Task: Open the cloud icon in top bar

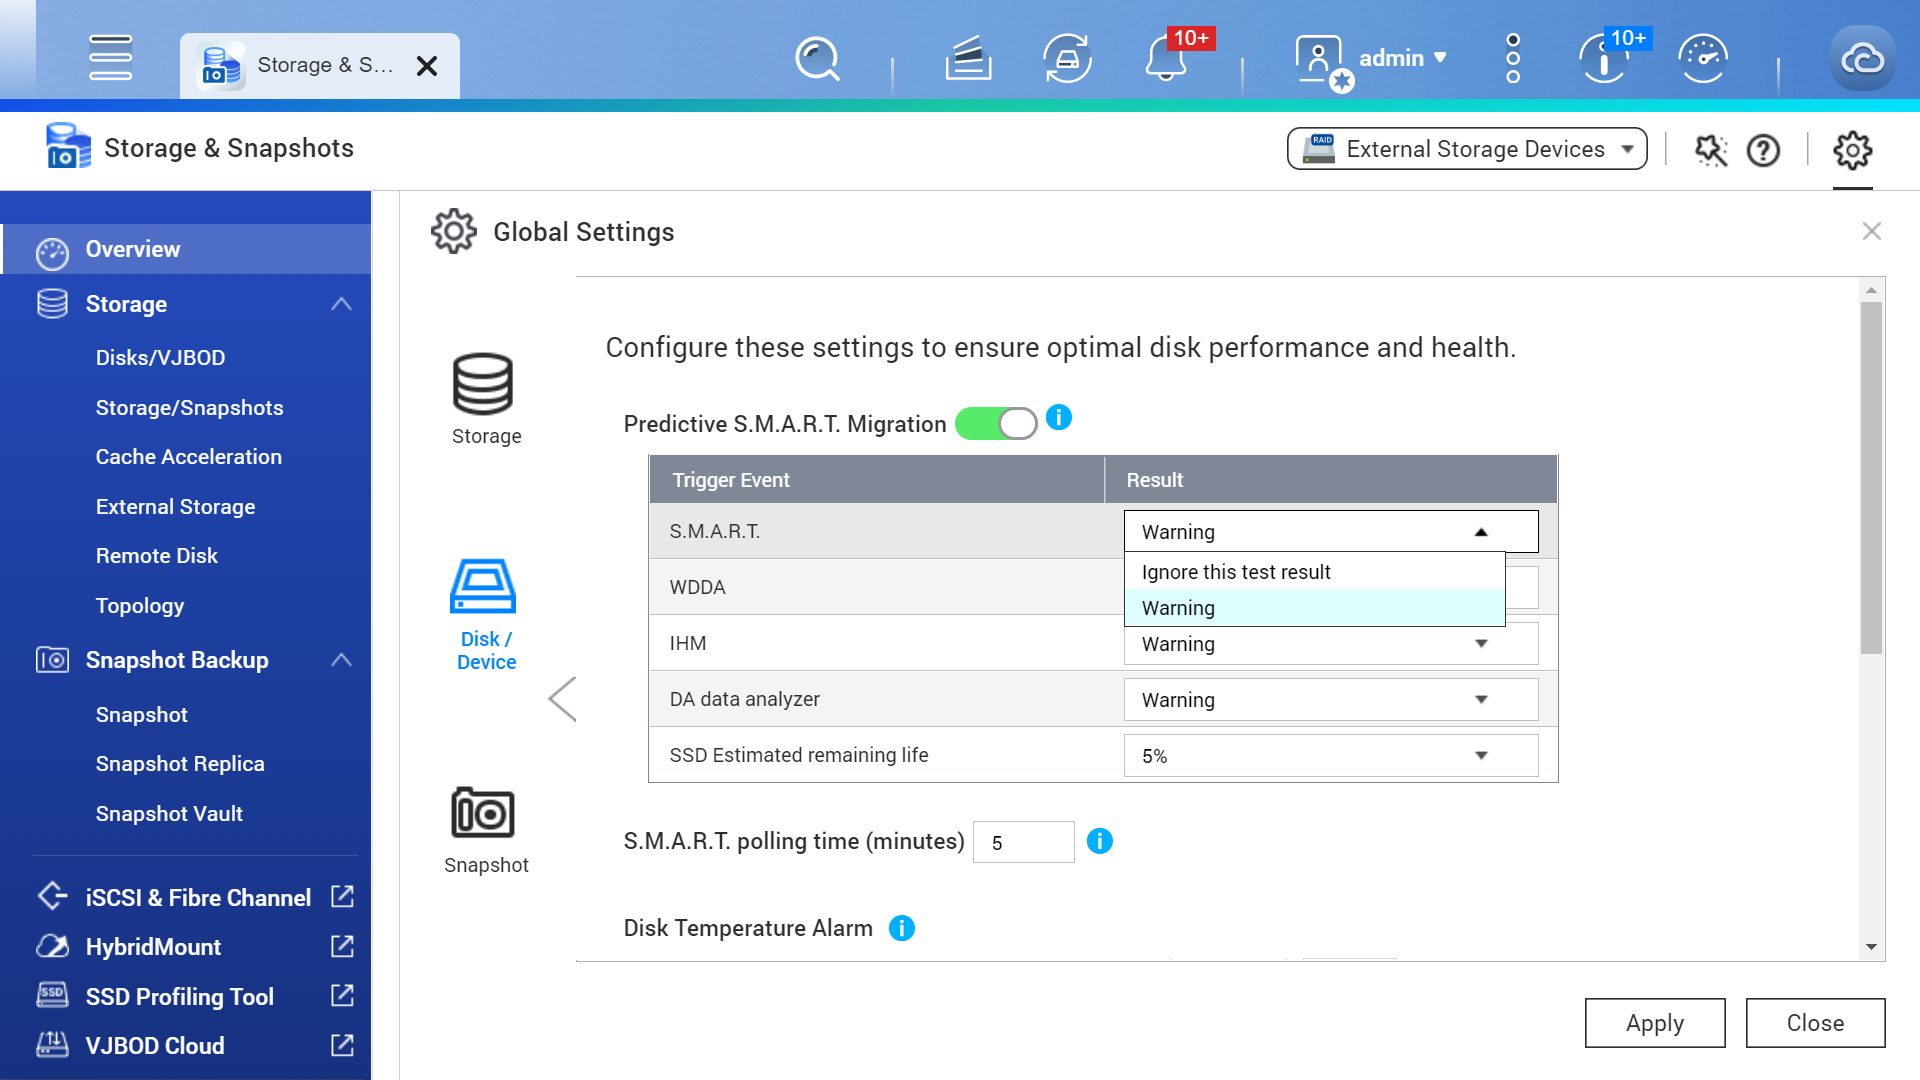Action: coord(1861,59)
